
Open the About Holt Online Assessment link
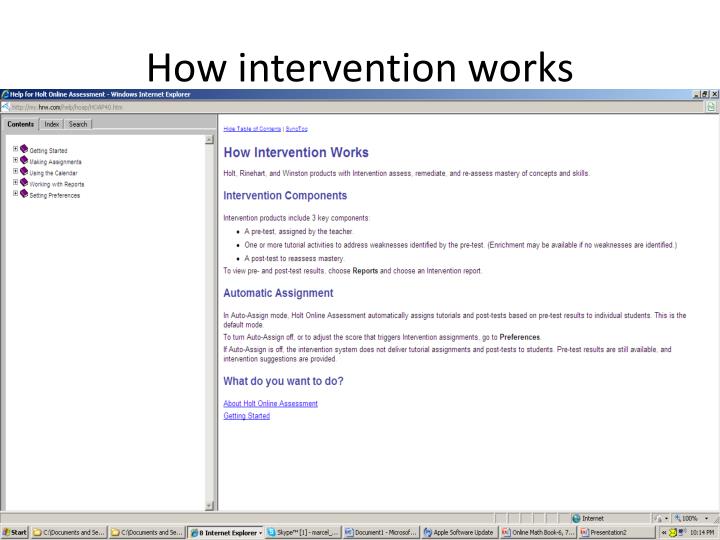coord(270,404)
